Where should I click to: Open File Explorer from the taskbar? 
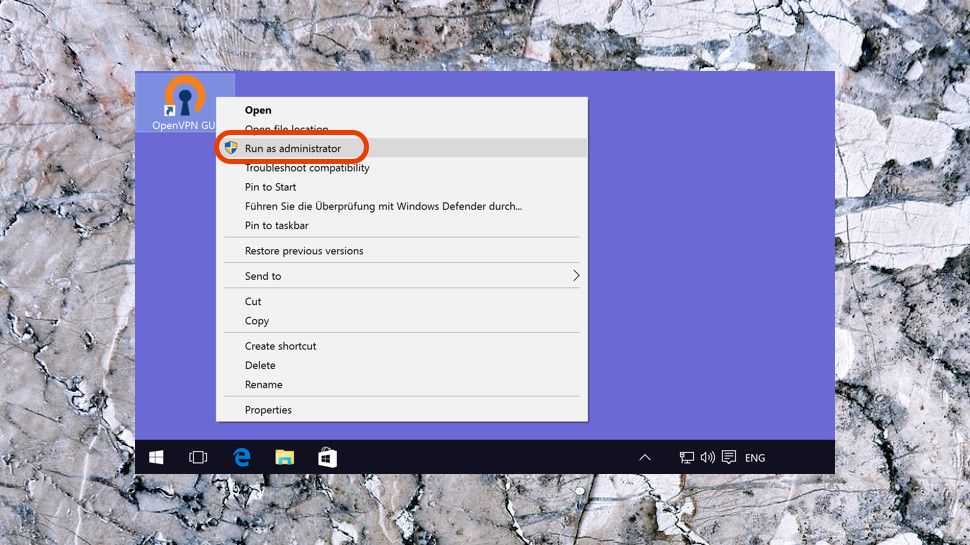[285, 457]
